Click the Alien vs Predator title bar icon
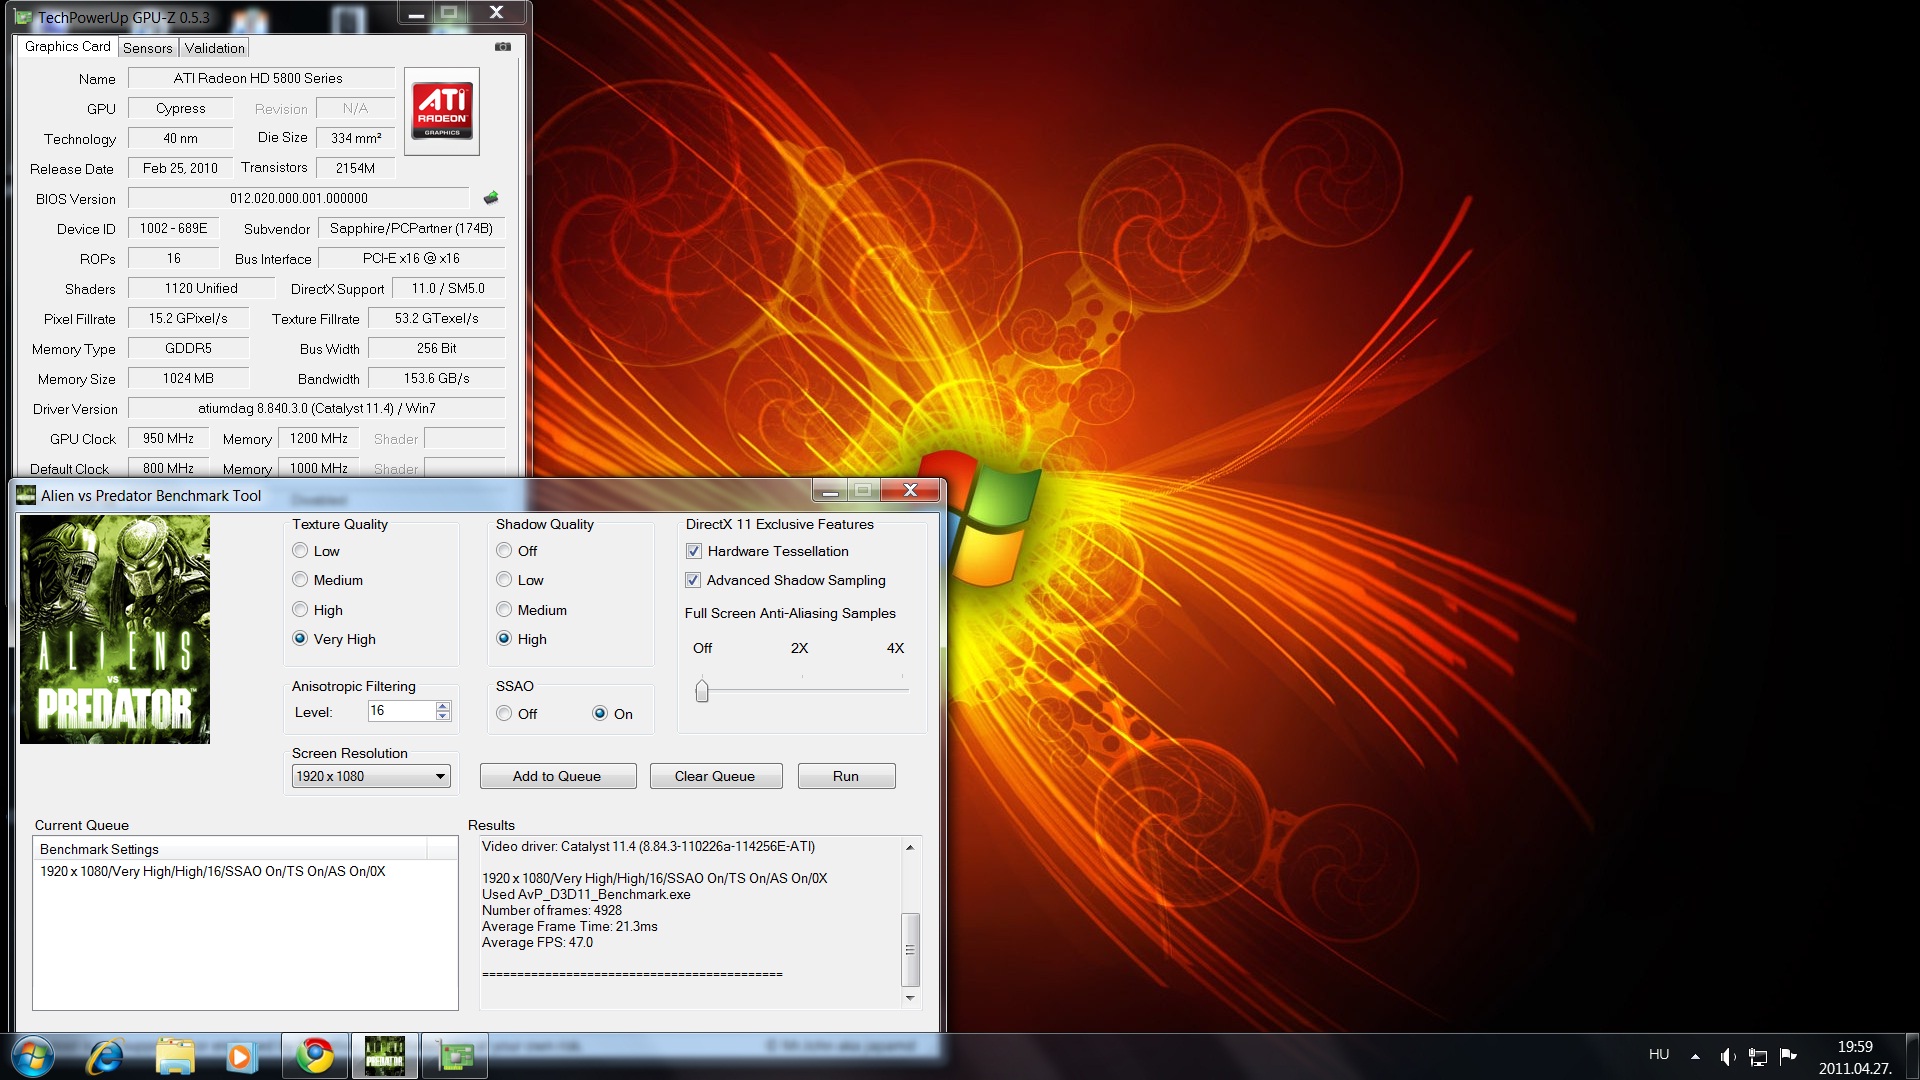Screen dimensions: 1920x1080 coord(26,495)
